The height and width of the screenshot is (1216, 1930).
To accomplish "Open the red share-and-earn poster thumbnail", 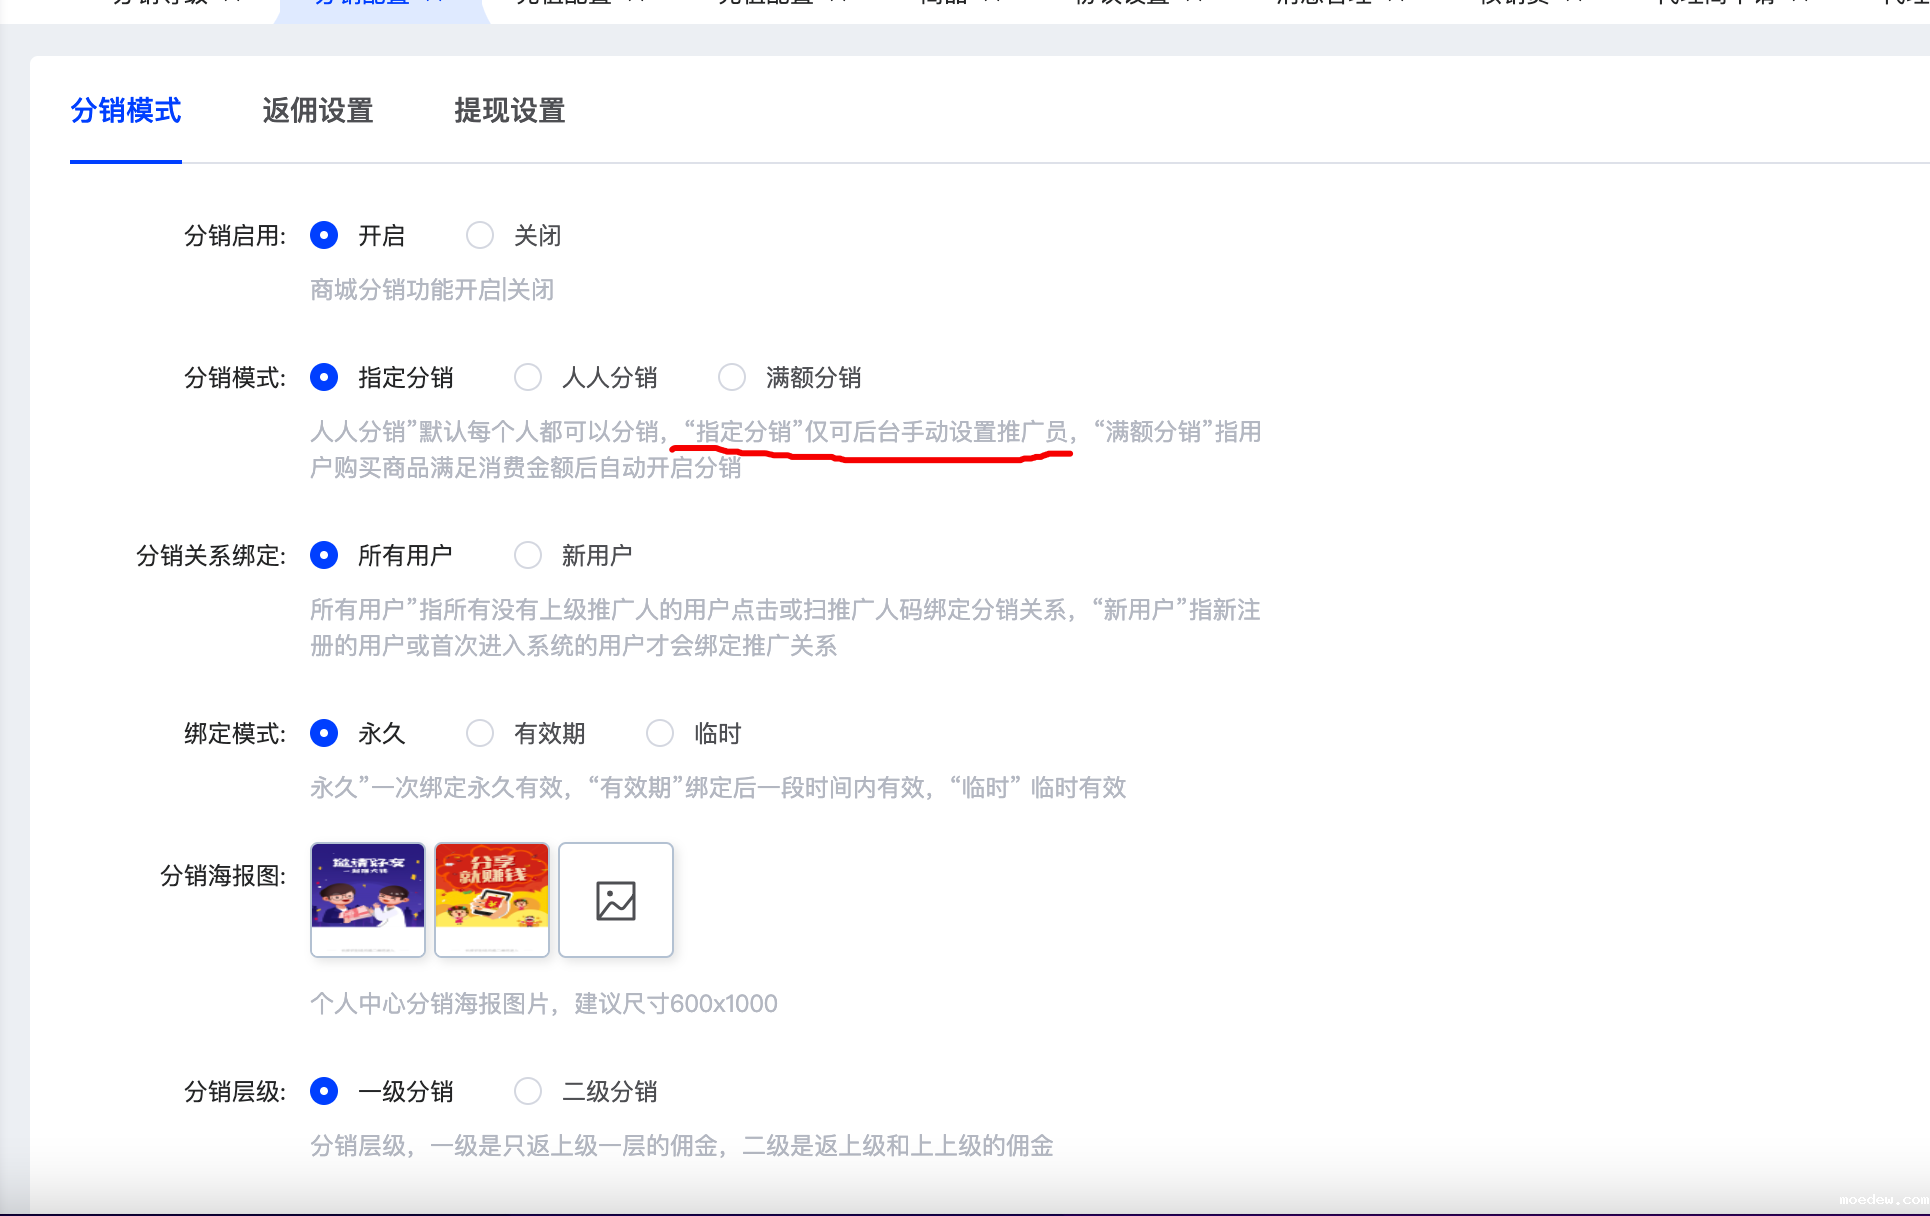I will coord(492,900).
